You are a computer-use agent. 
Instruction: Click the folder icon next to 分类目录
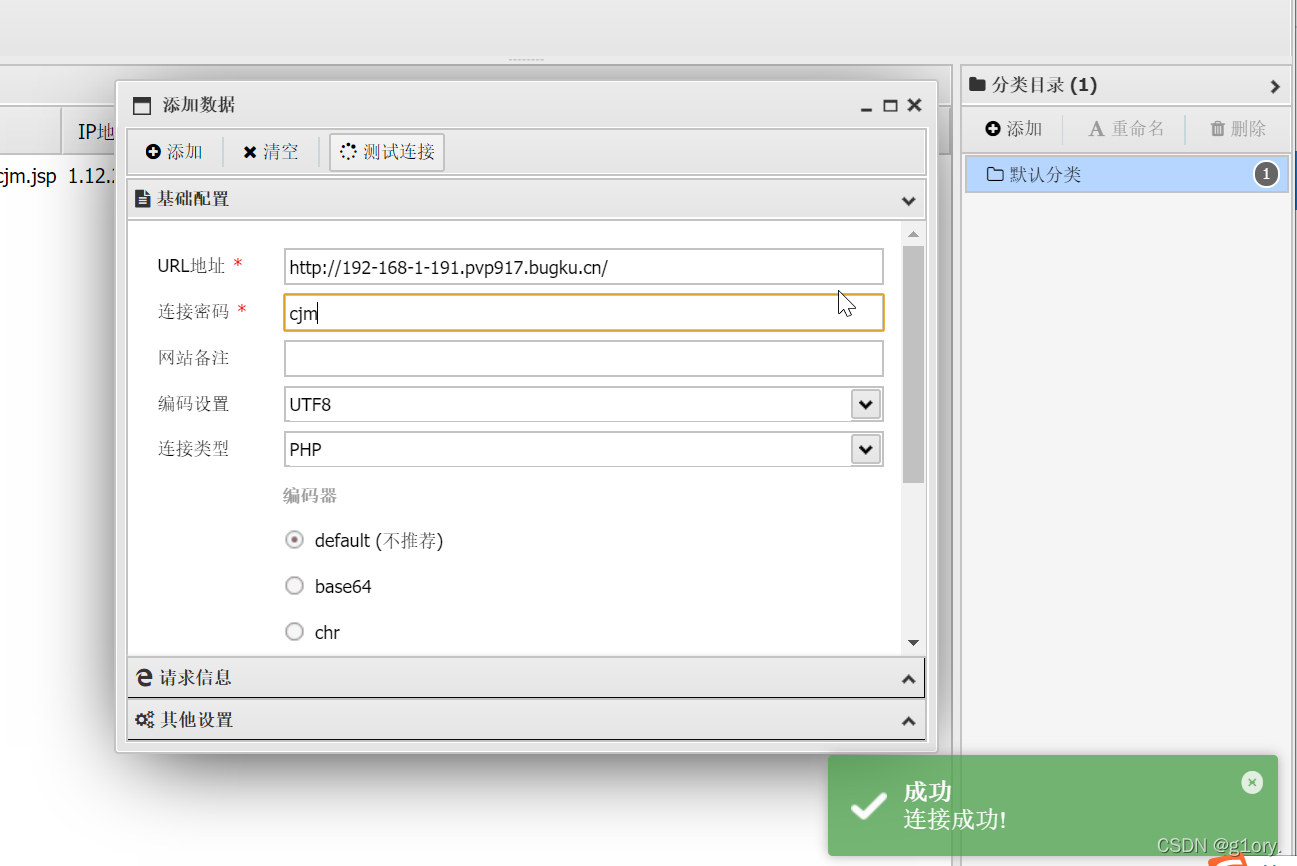(977, 85)
